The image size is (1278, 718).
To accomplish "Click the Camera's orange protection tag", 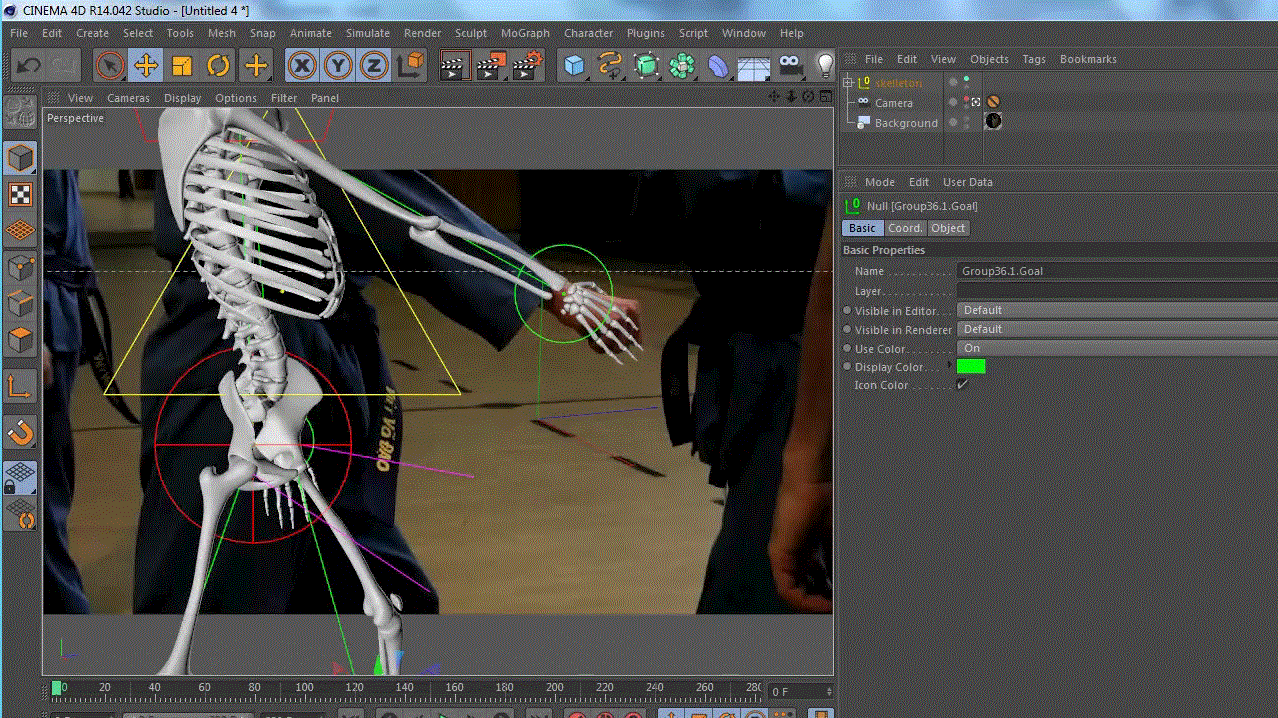I will coord(993,102).
